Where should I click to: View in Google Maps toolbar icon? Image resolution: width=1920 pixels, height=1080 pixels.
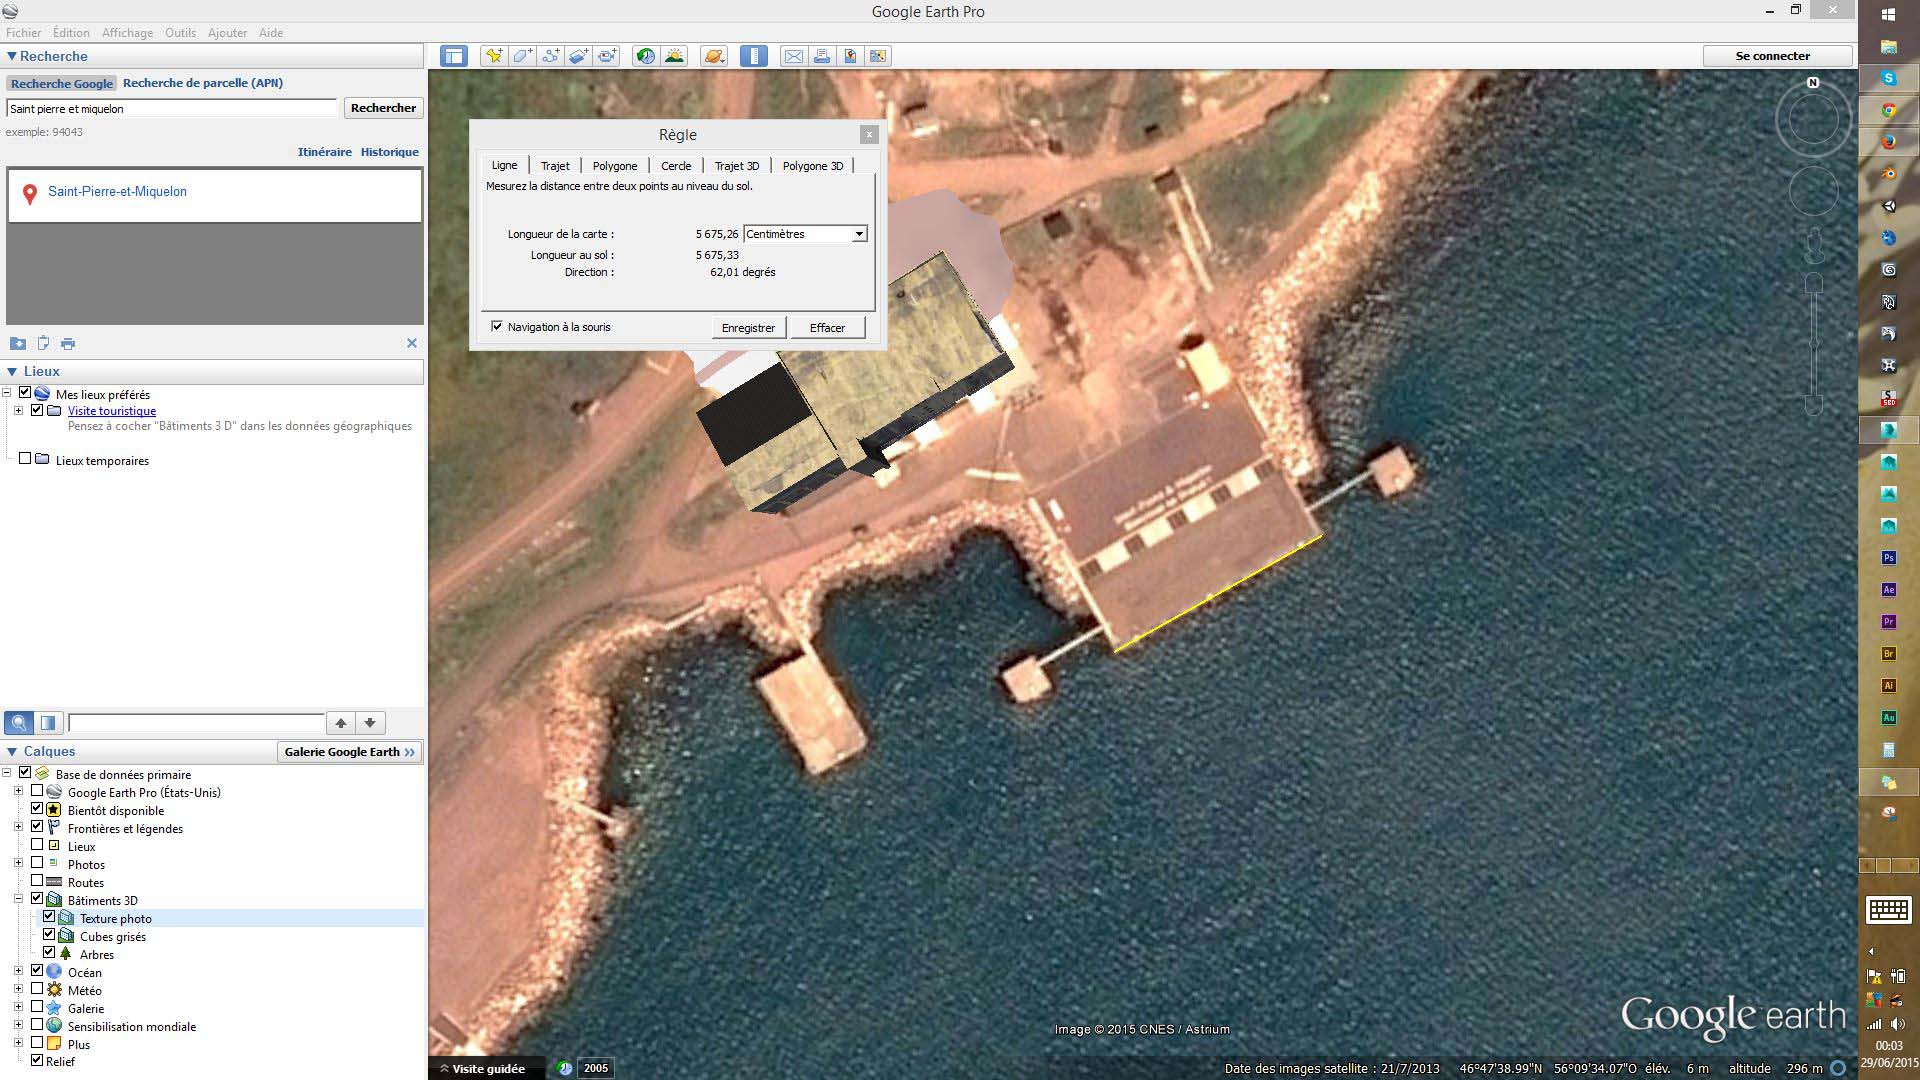click(x=879, y=56)
